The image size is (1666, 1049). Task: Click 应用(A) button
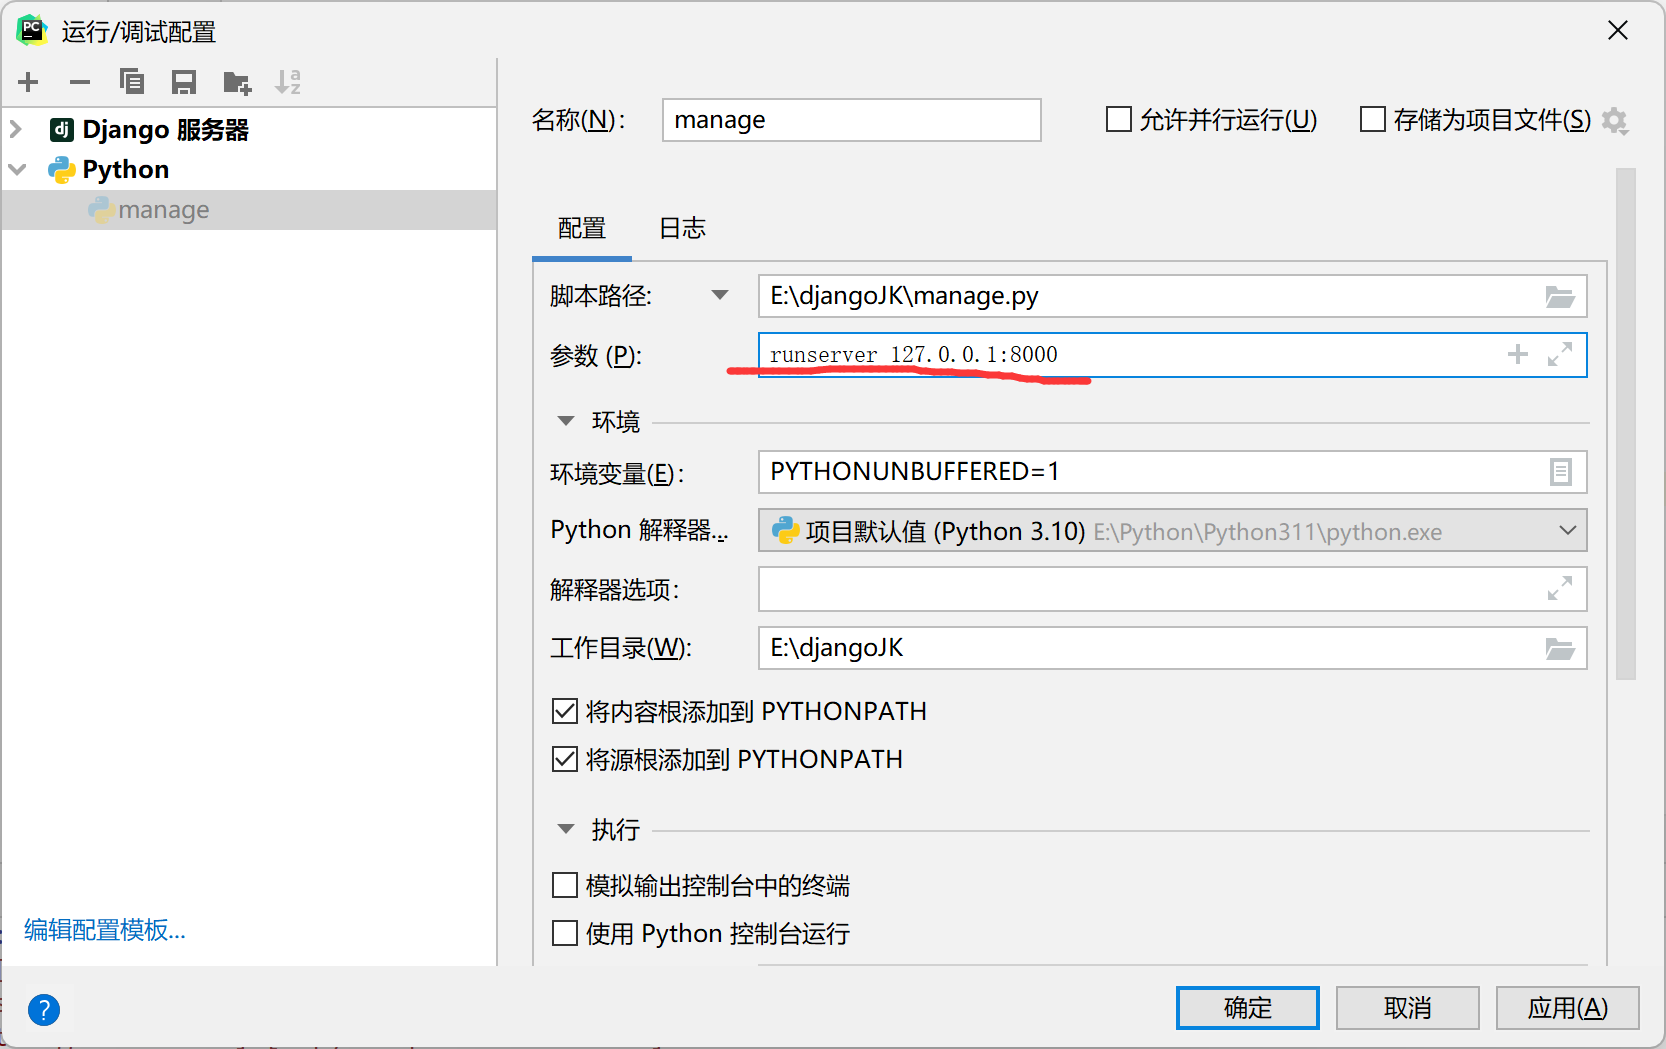(1568, 1008)
